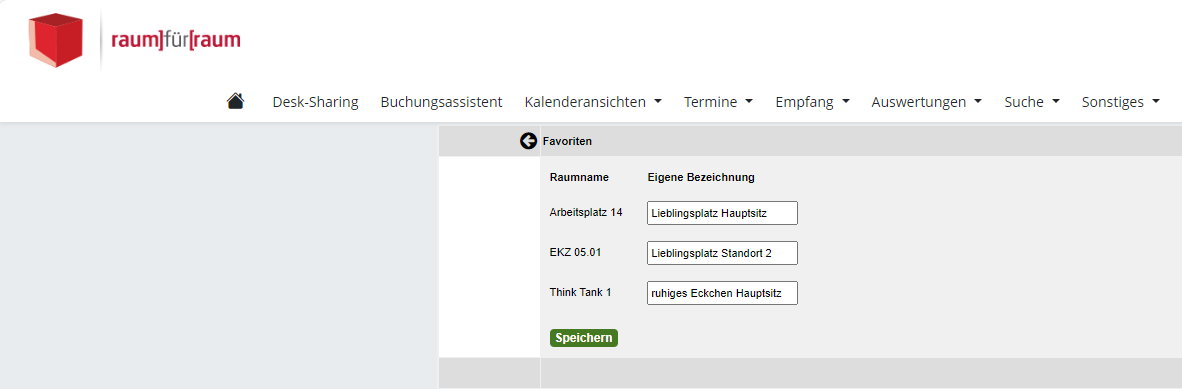Open the Desk-Sharing page
1182x389 pixels.
click(x=315, y=102)
